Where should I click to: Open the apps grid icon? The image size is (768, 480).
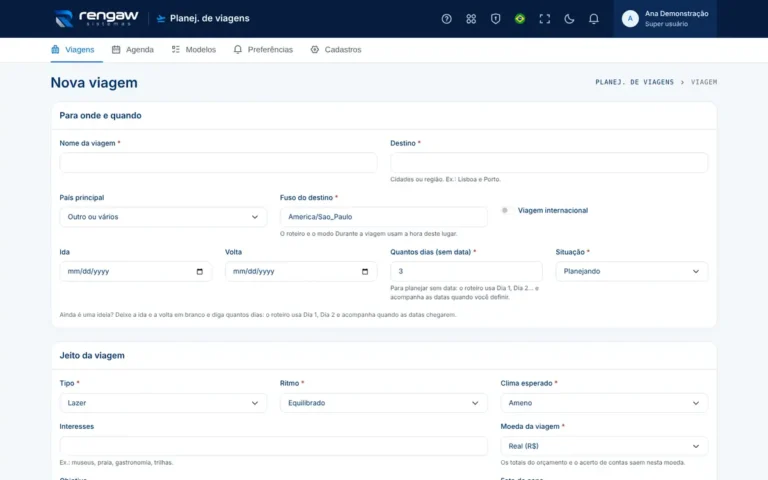point(471,19)
